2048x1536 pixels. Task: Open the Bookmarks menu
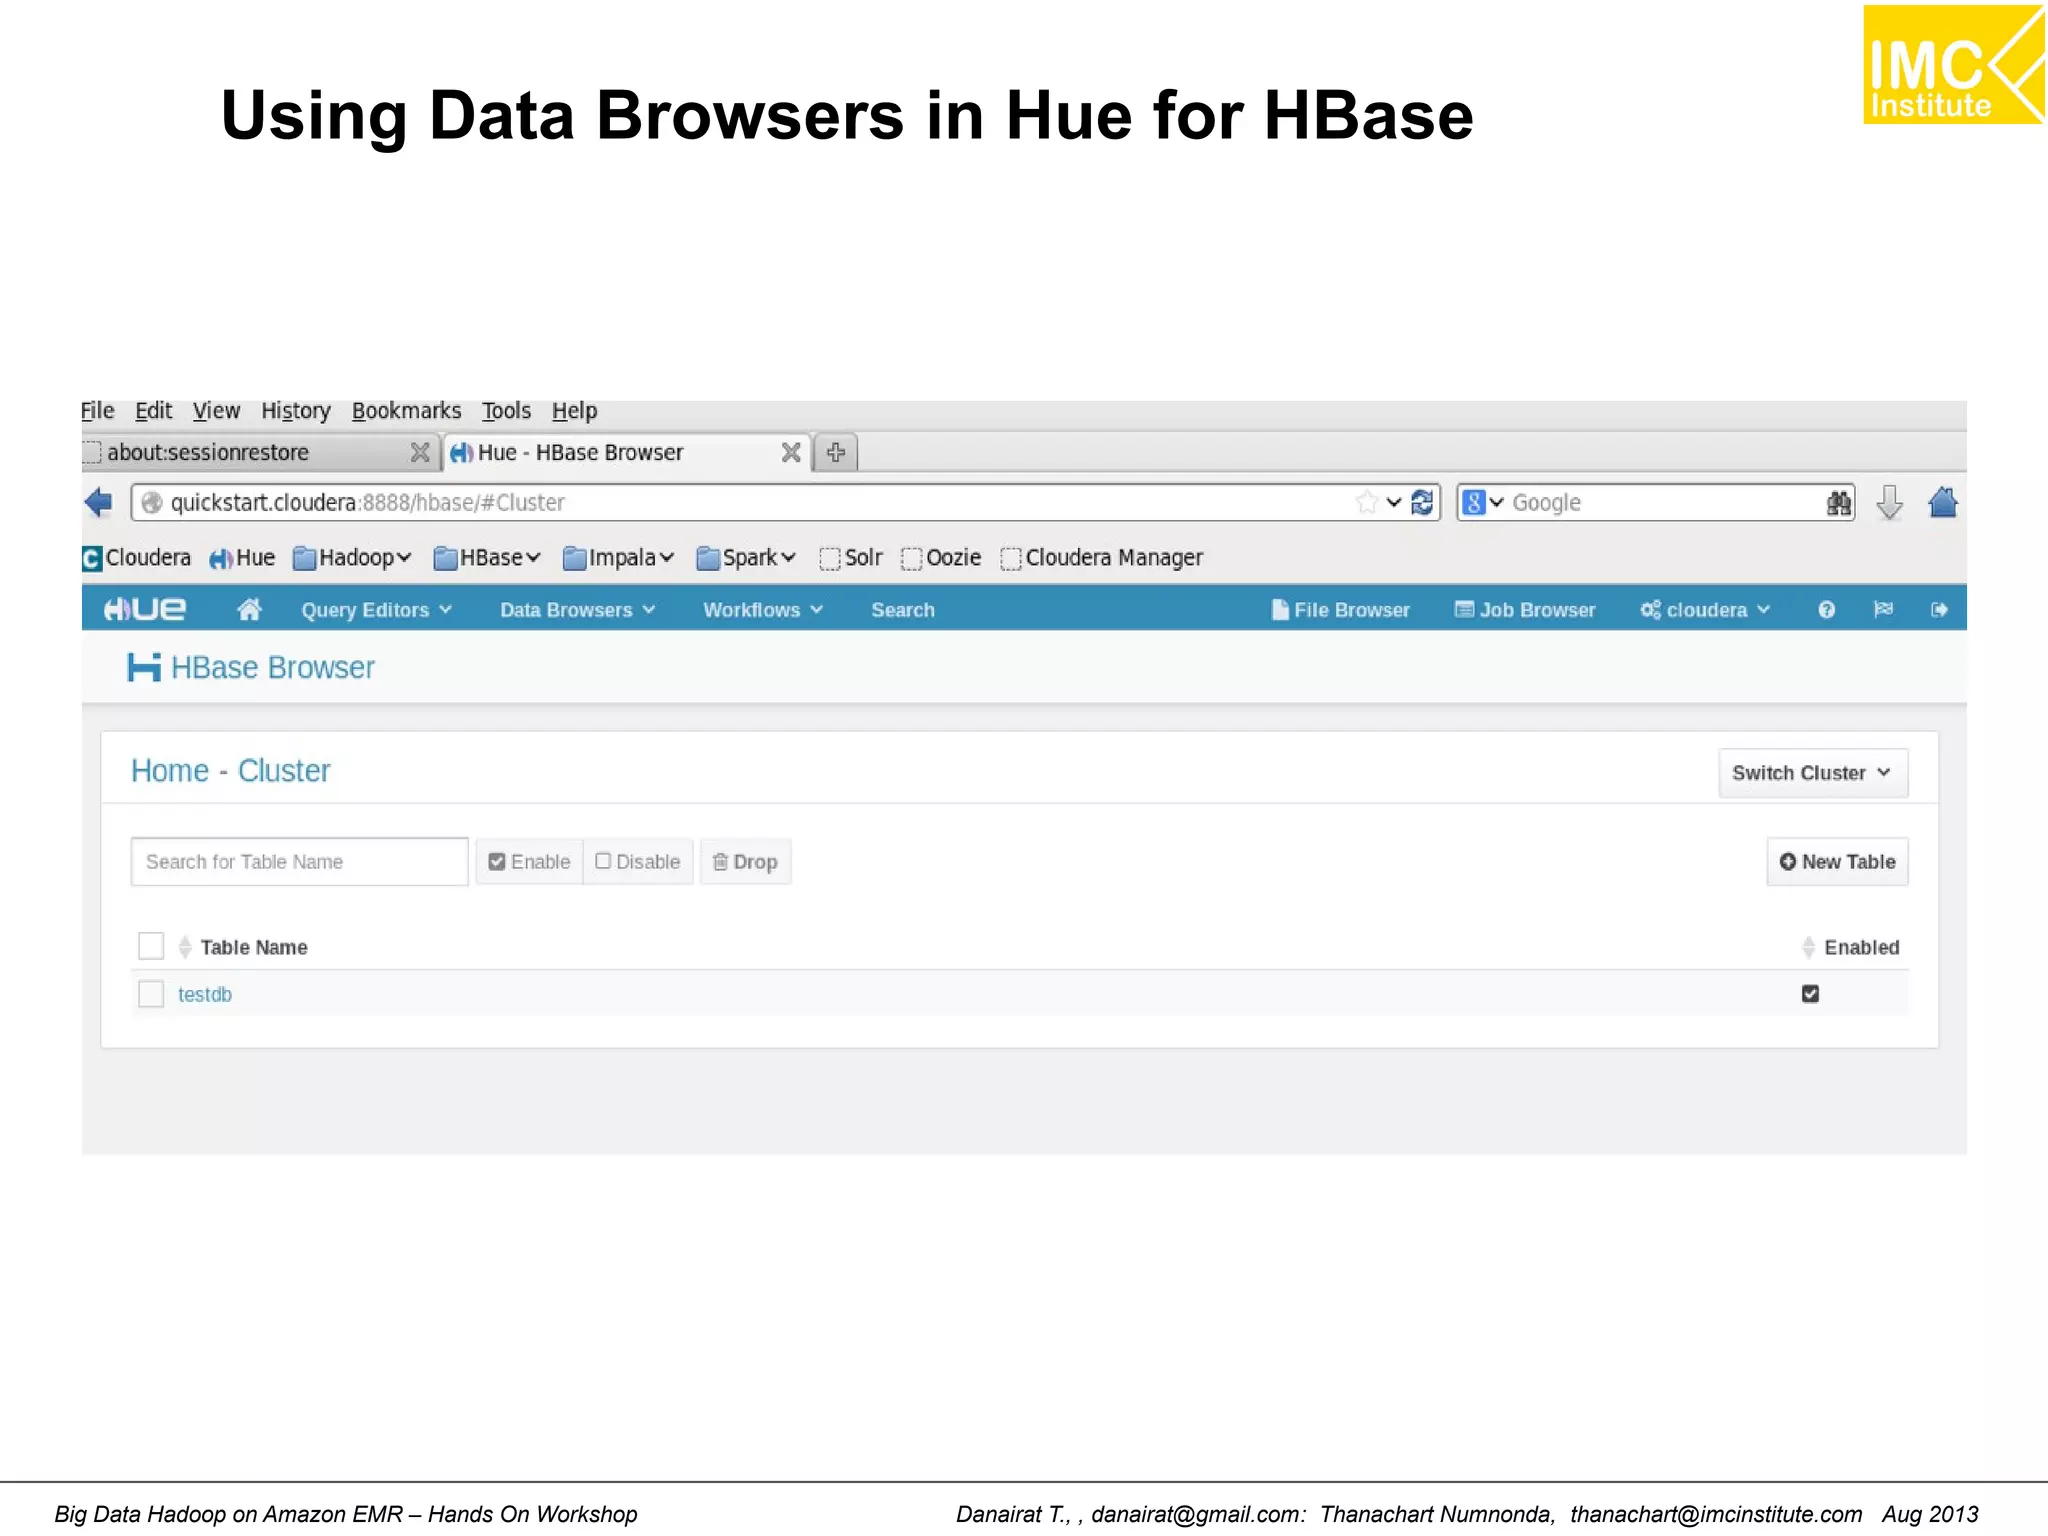406,411
